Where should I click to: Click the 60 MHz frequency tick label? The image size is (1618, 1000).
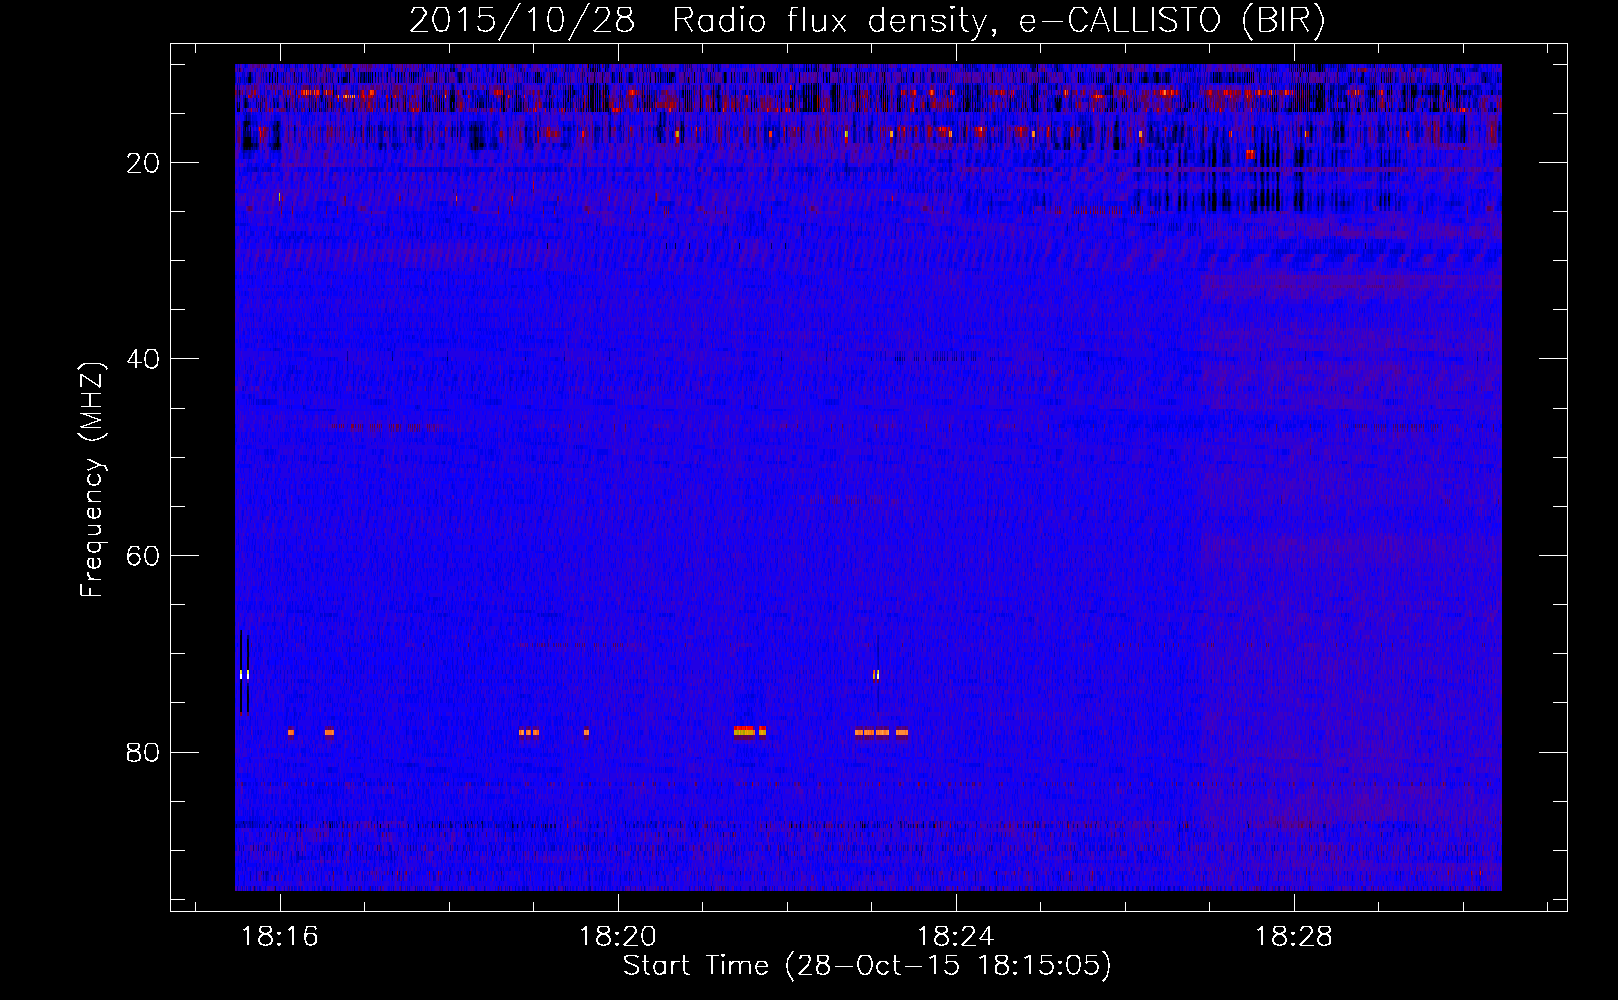click(144, 556)
